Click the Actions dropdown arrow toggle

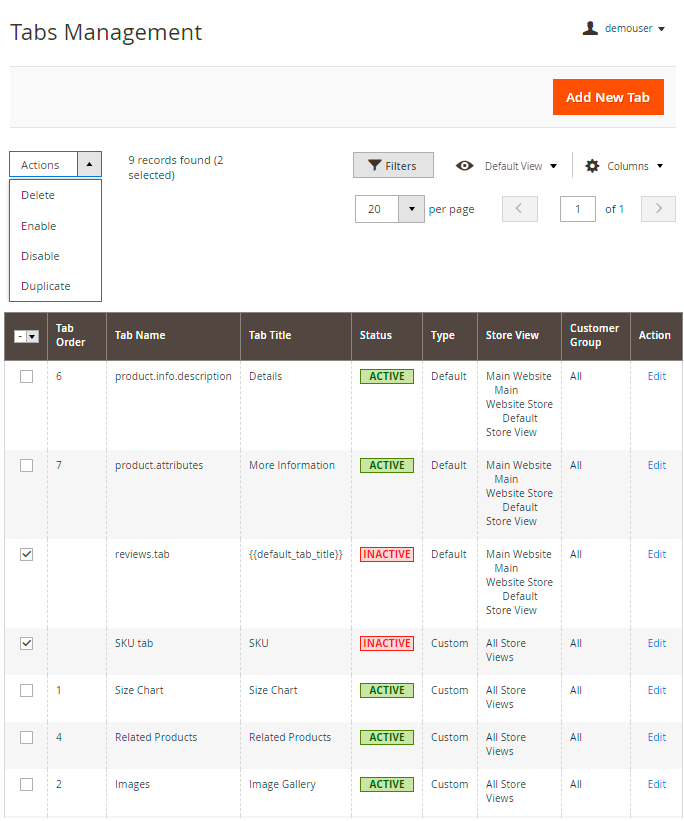pyautogui.click(x=89, y=165)
